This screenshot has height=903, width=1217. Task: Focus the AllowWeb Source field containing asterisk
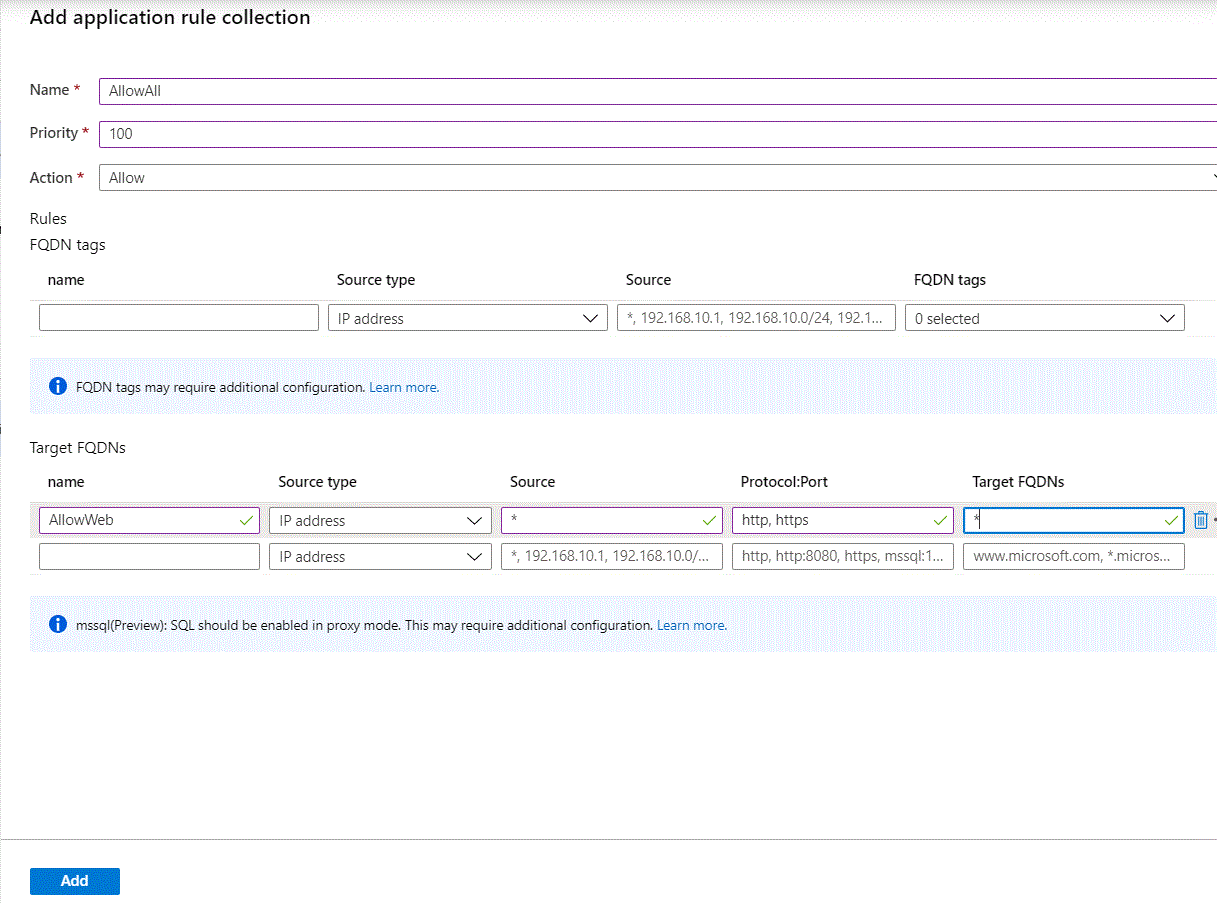[x=603, y=521]
